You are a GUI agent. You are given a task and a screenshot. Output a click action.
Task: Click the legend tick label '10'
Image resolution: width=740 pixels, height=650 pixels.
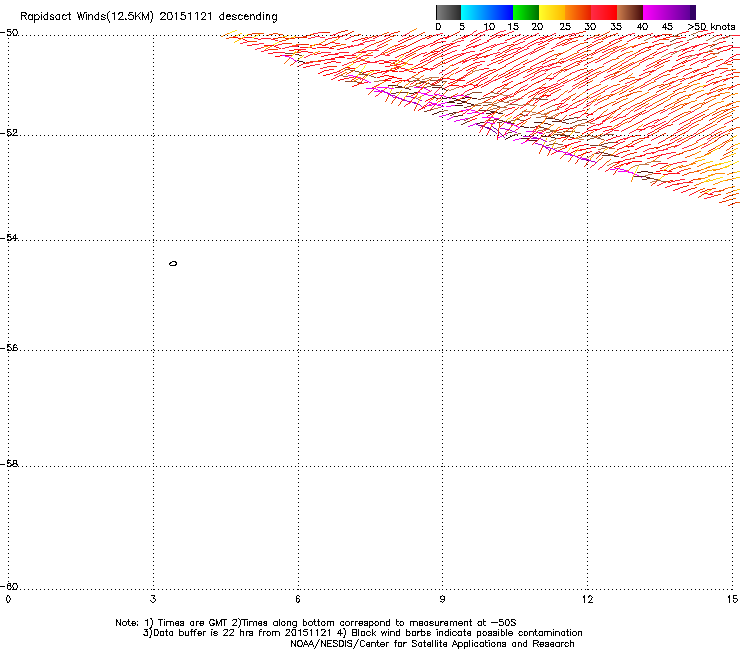[489, 27]
